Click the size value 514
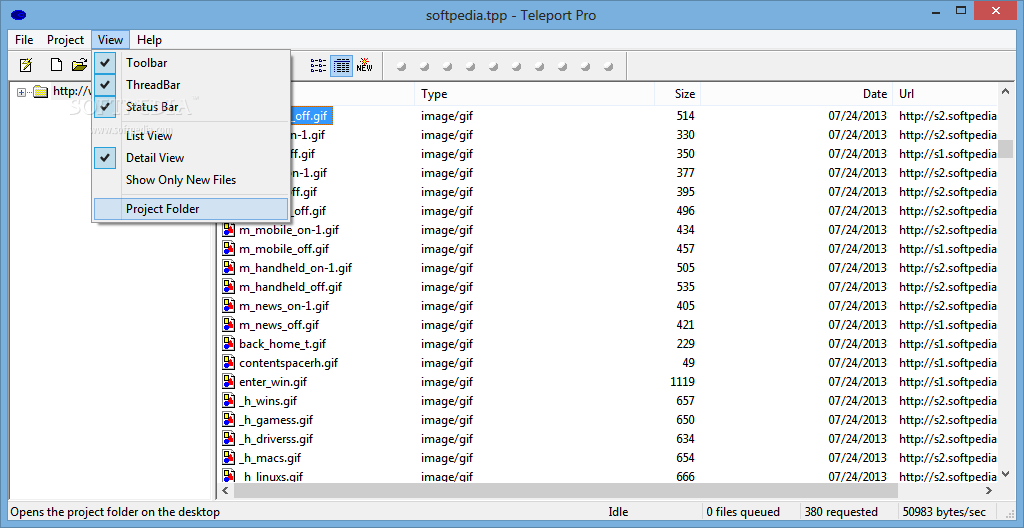This screenshot has width=1024, height=528. (x=685, y=116)
